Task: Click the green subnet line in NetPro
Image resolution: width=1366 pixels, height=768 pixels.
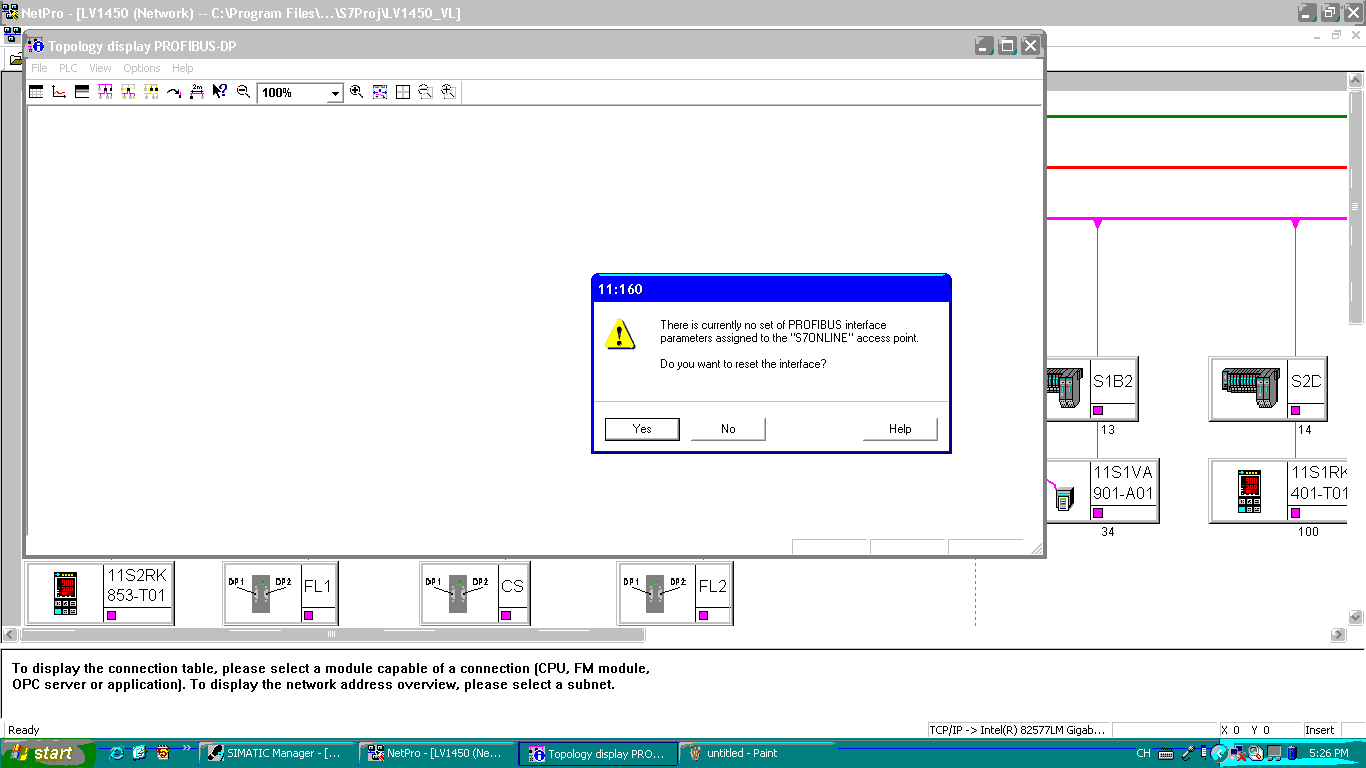Action: click(1197, 117)
